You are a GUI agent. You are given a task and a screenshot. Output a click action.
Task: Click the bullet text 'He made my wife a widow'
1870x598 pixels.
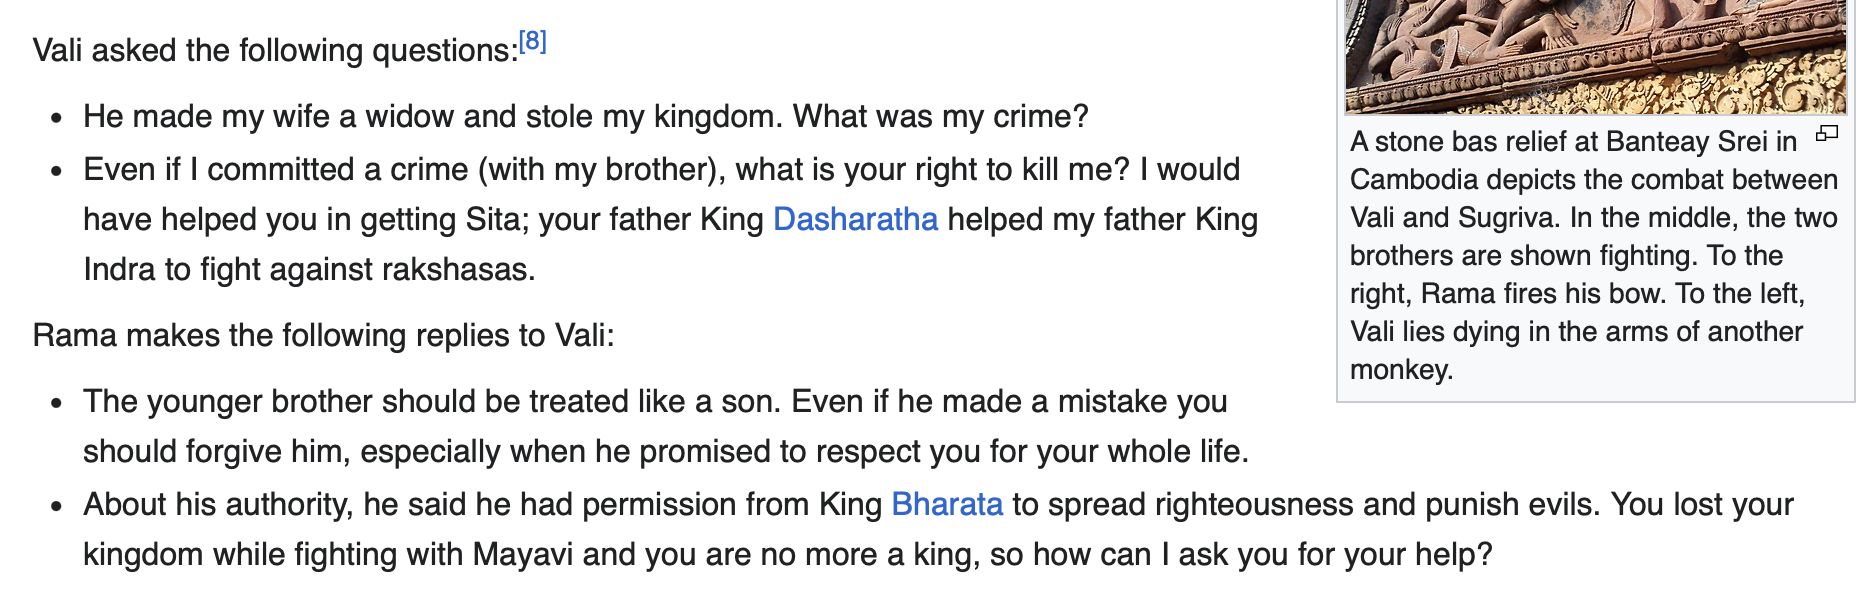click(585, 116)
